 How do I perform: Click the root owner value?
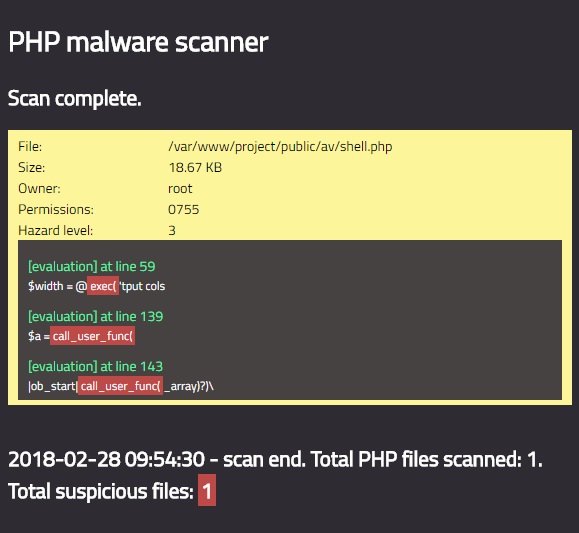tap(180, 189)
